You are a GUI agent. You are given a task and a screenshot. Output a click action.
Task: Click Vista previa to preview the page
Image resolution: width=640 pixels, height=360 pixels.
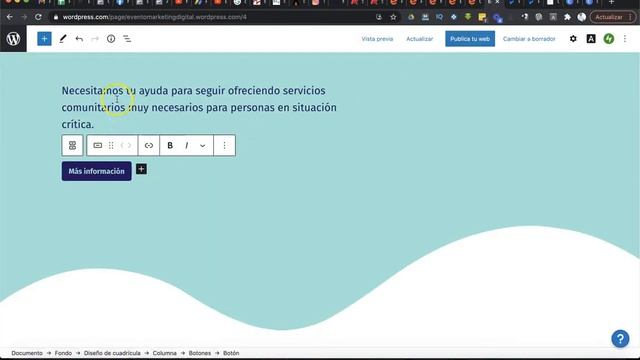coord(377,39)
